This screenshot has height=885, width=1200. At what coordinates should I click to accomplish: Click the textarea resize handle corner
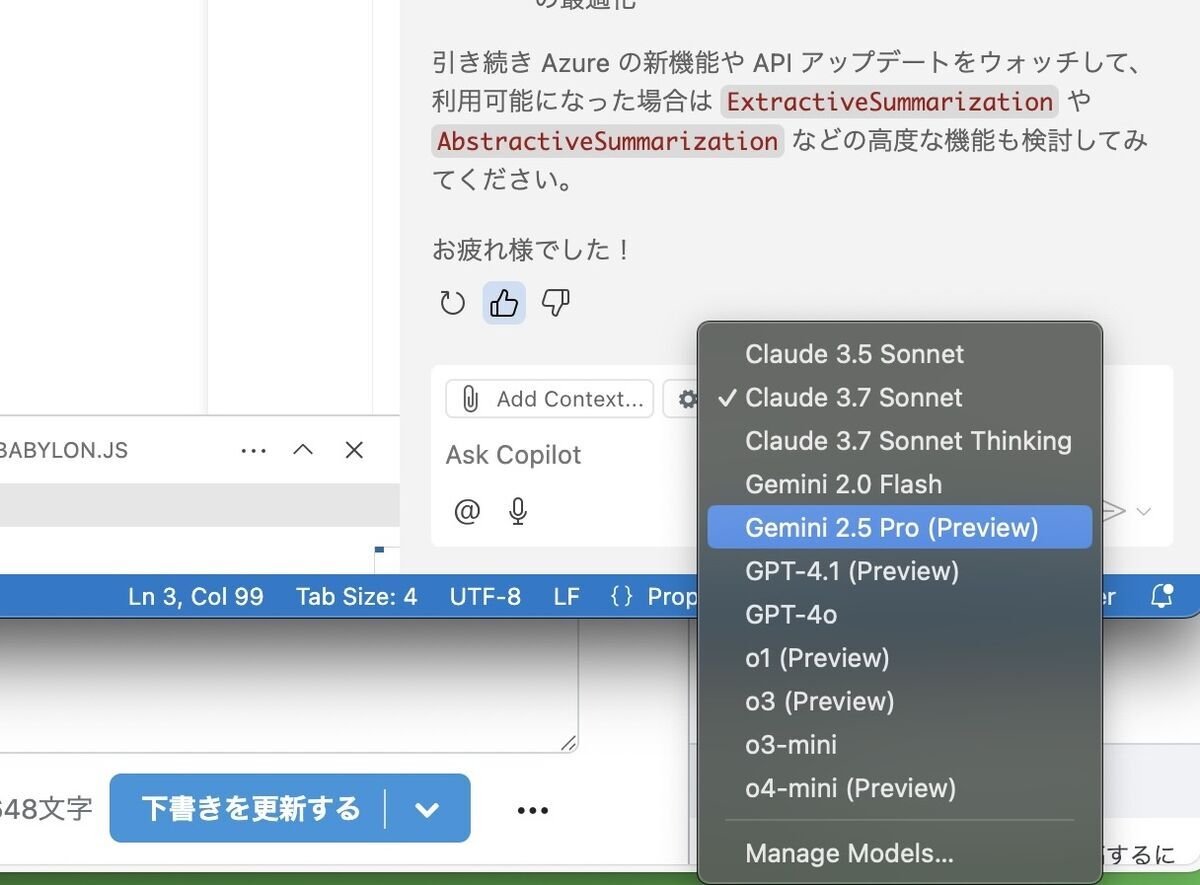(x=568, y=742)
